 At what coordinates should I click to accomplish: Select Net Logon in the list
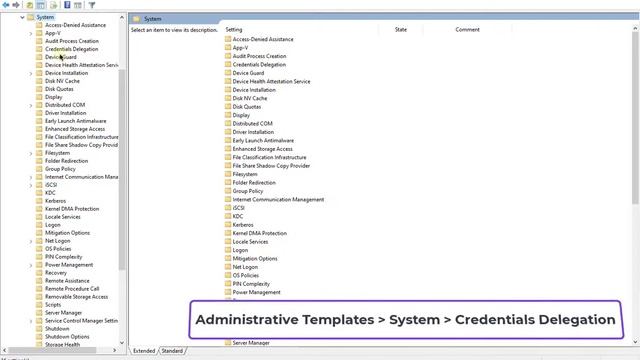tap(245, 267)
